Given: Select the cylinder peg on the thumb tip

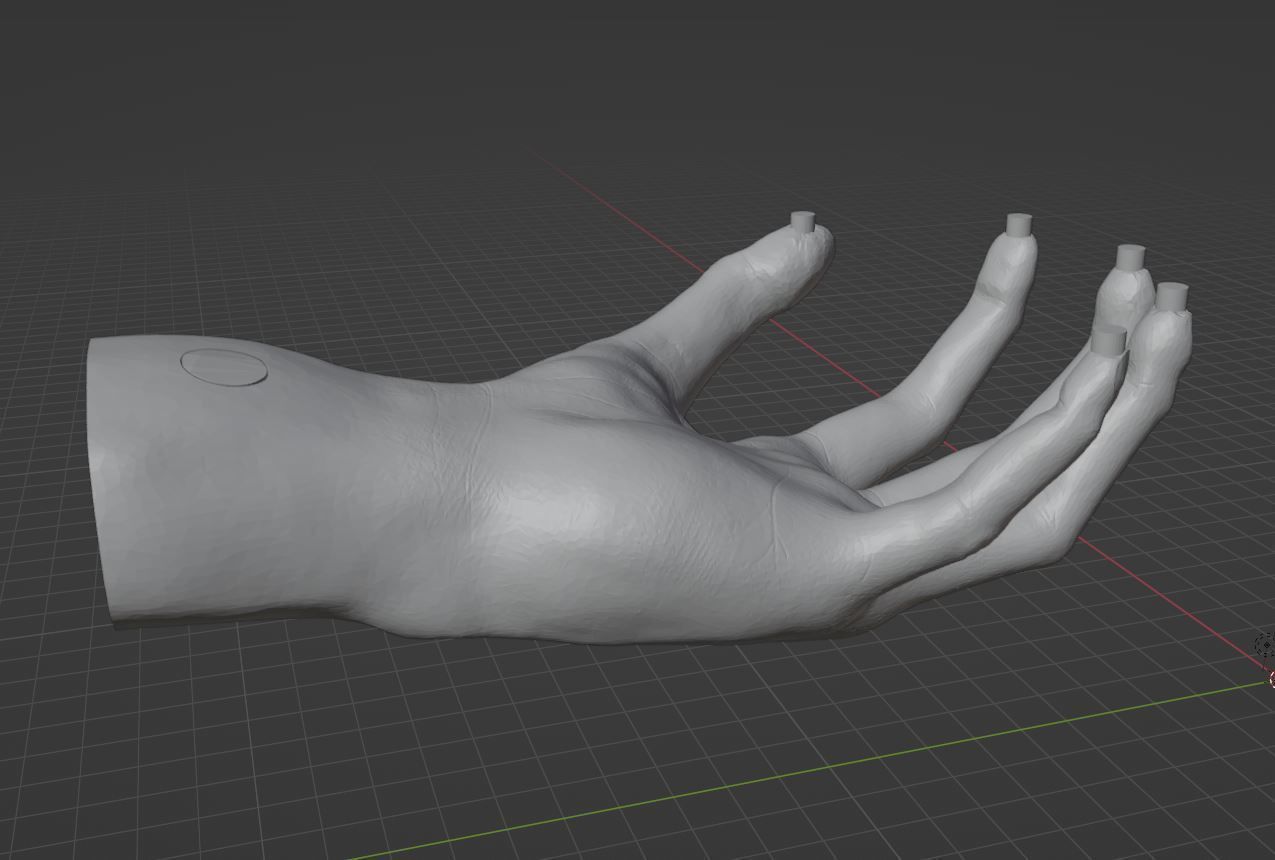Looking at the screenshot, I should (803, 221).
